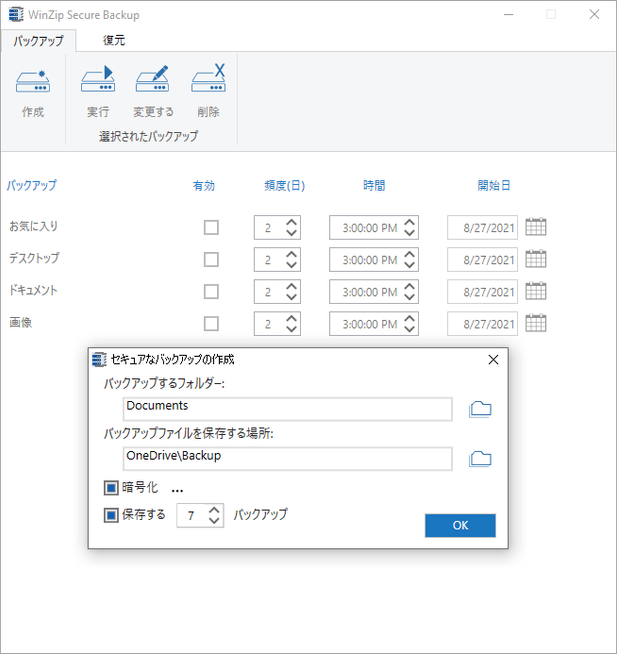Switch to the 復元 restore tab
The image size is (617, 654).
114,40
